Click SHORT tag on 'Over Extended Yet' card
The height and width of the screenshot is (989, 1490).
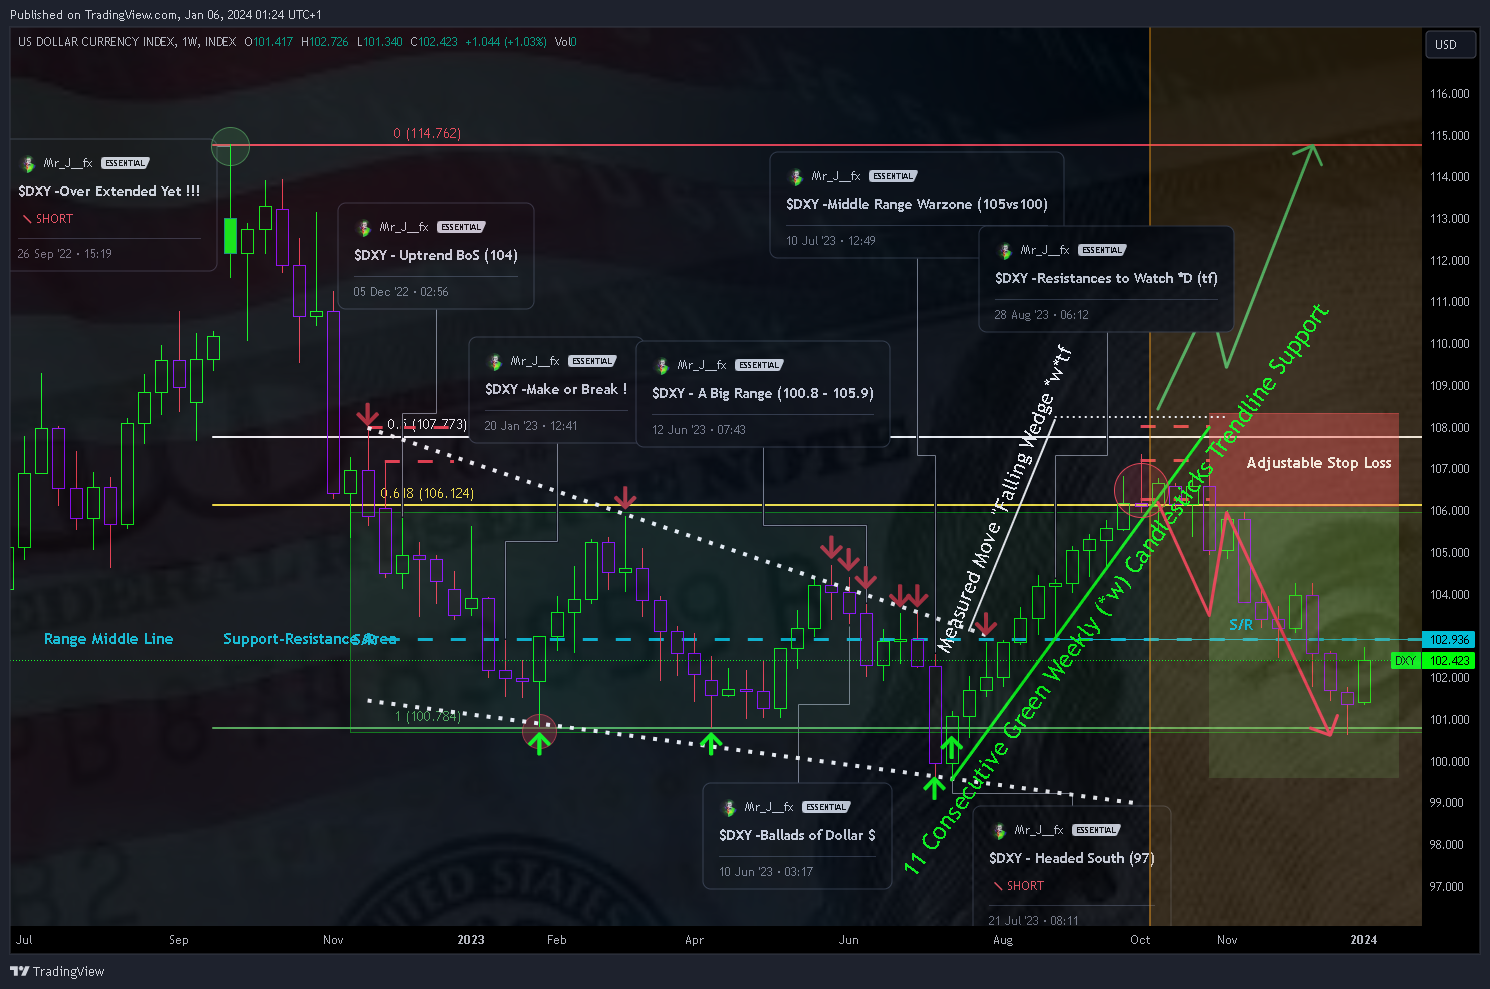[47, 219]
